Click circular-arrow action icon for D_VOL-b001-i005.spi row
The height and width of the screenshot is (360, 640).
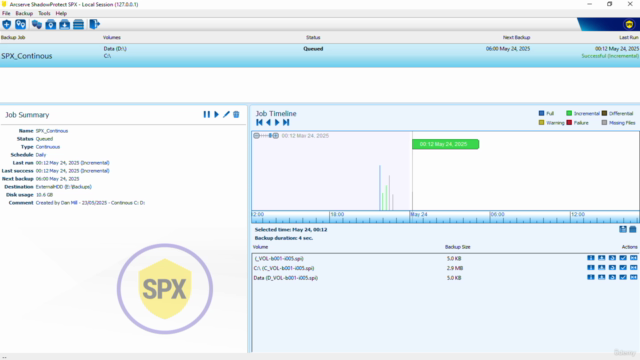(x=612, y=277)
